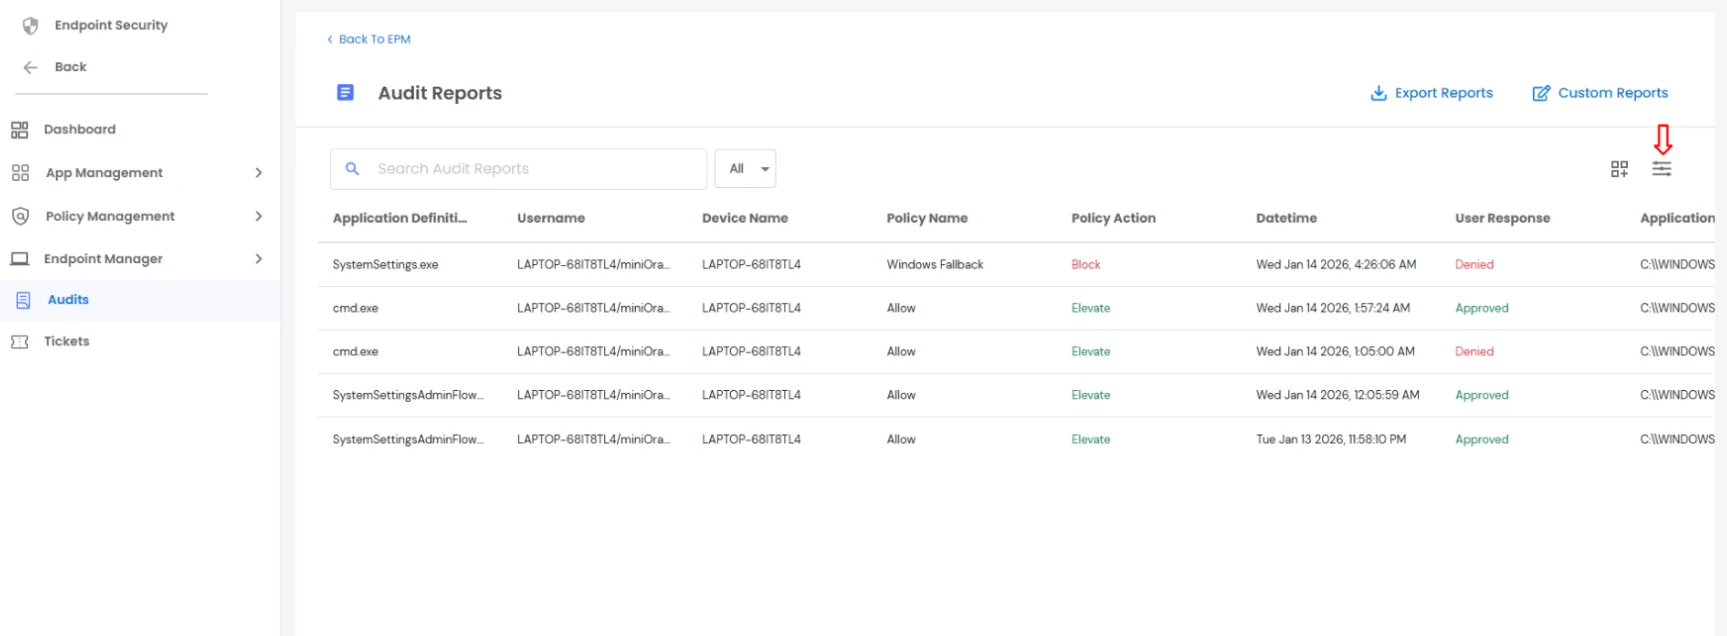Click the Export Reports download icon
Screen dimensions: 1727x636
(1378, 93)
